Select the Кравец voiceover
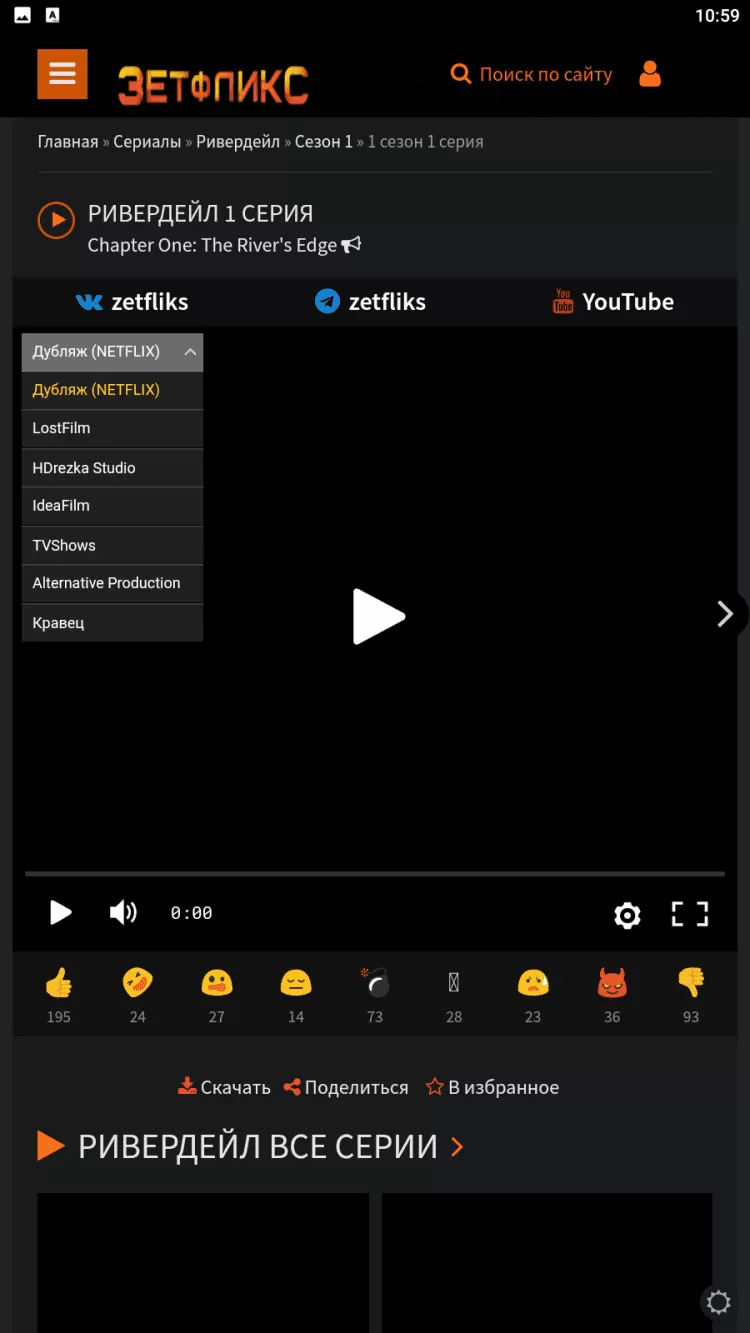Screen dimensions: 750x1333 (112, 623)
